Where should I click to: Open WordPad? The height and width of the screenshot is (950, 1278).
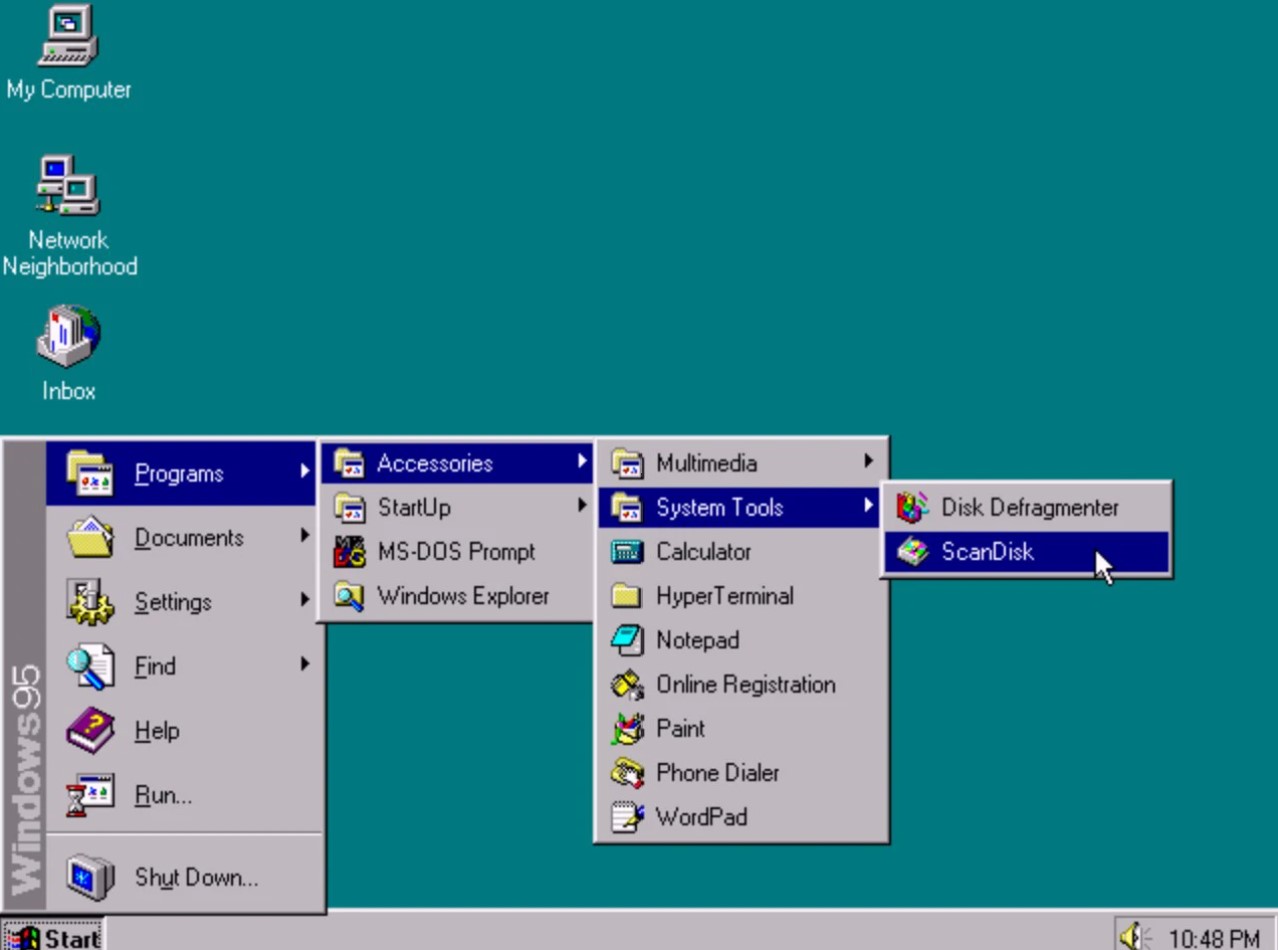click(701, 817)
